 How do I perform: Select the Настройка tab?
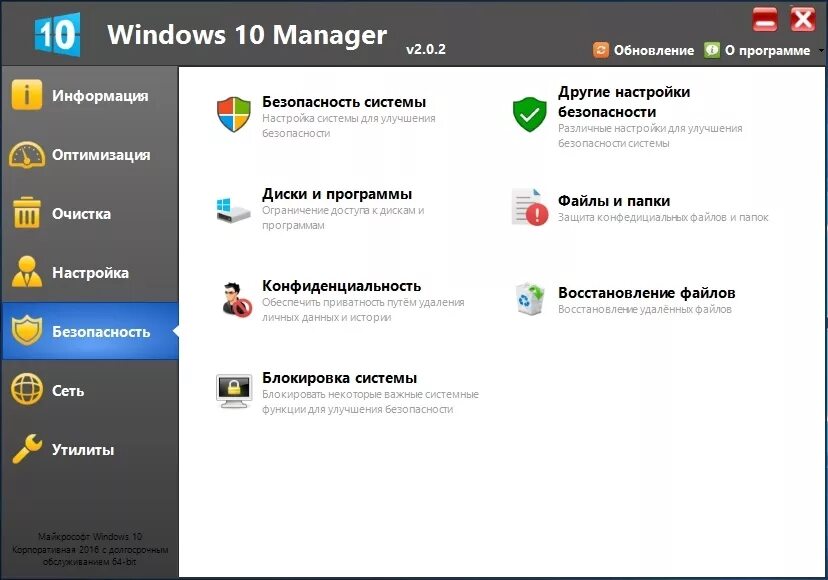tap(90, 273)
